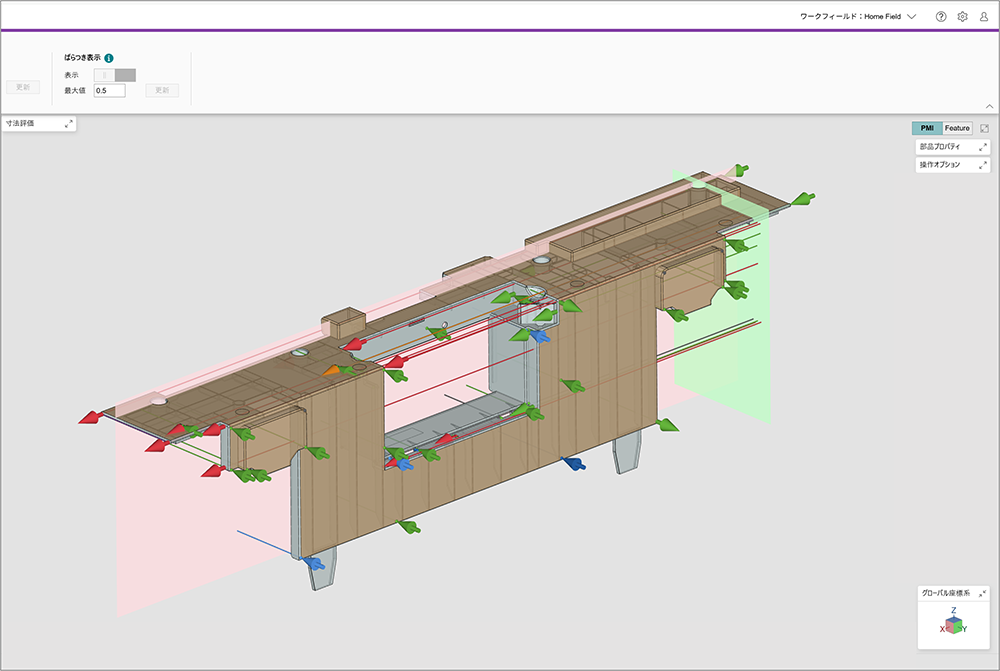Expand the 操作オプション panel
This screenshot has width=1000, height=671.
click(982, 165)
